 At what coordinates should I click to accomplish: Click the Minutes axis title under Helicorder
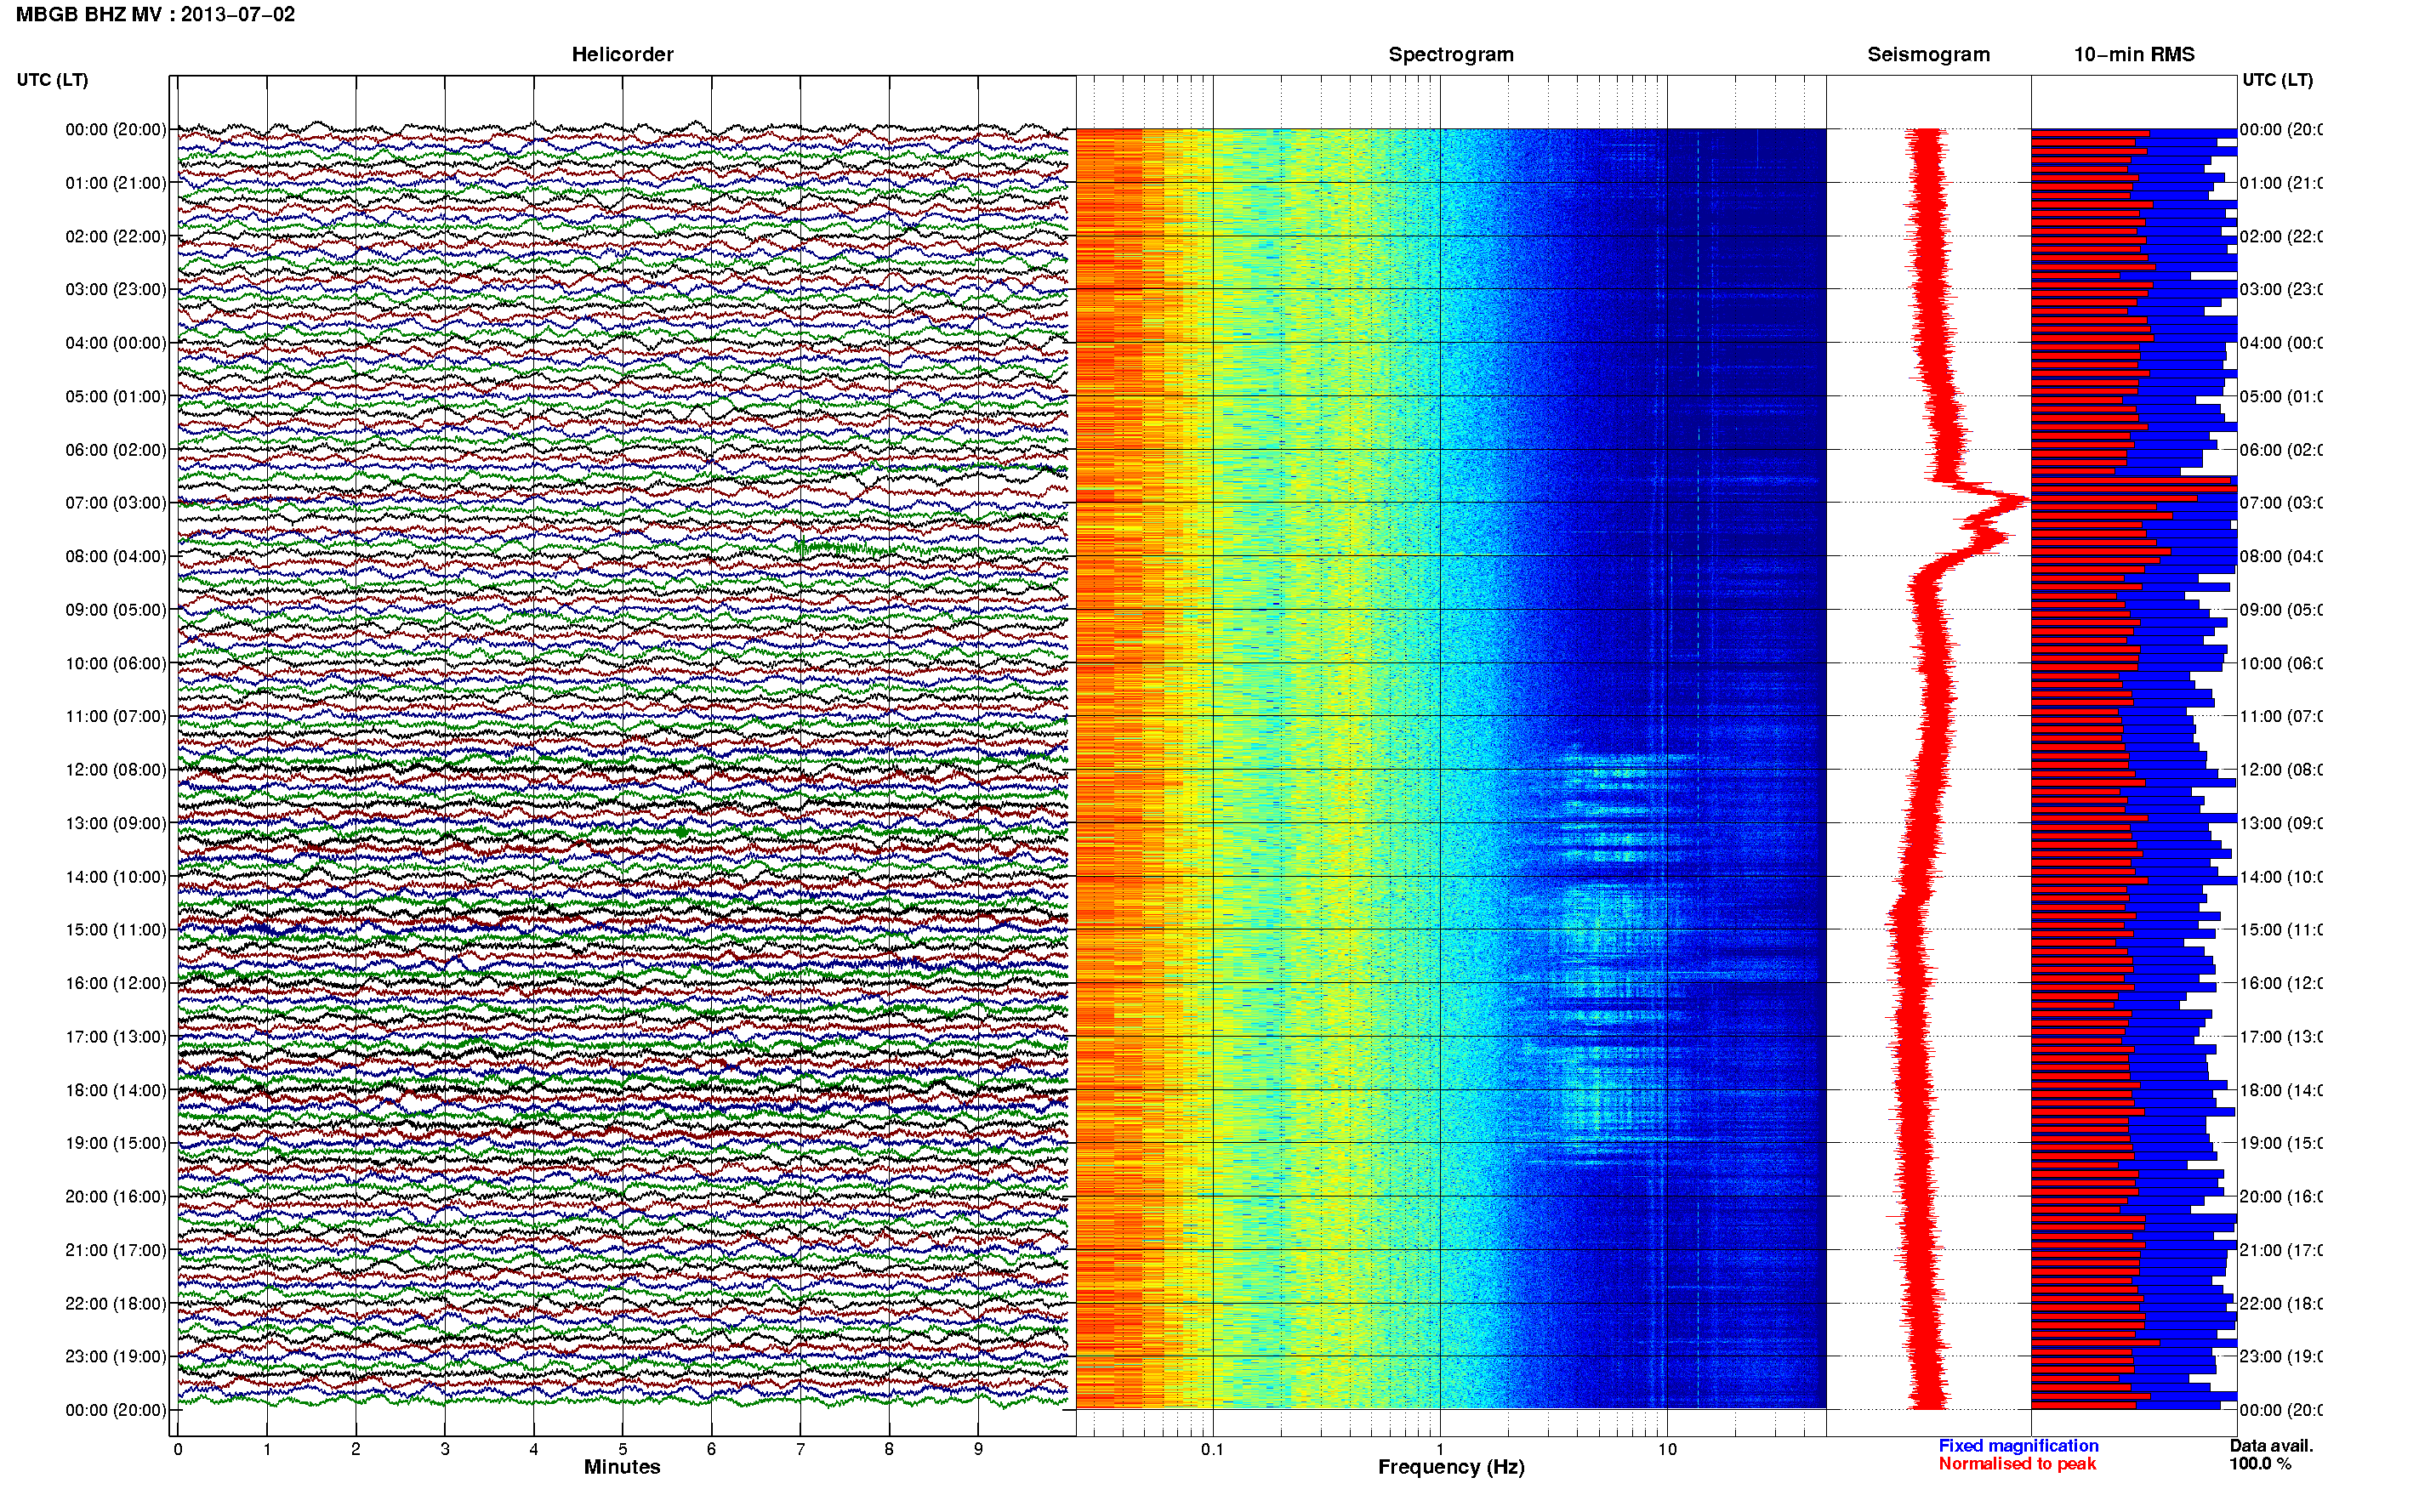[622, 1467]
